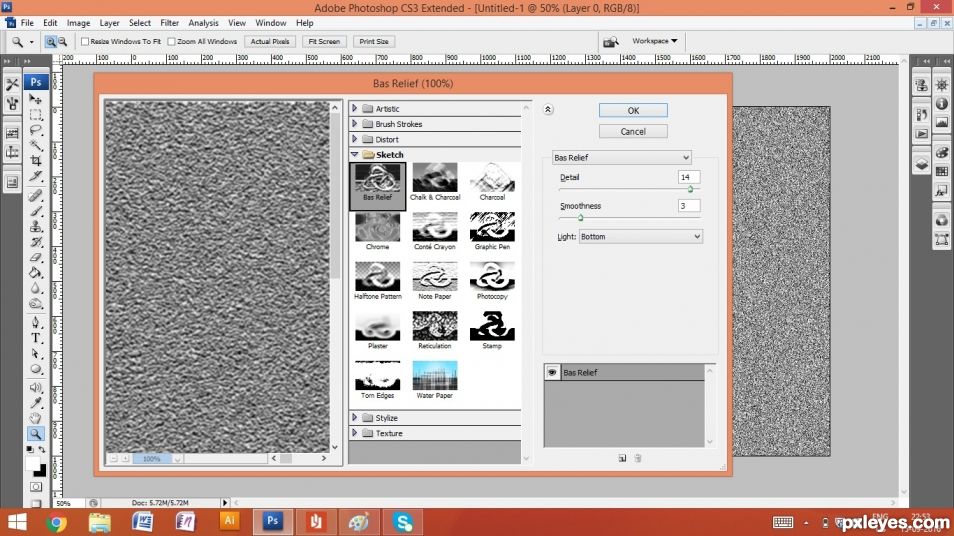Expand the Brush Strokes filter folder
Screen dimensions: 954x536
pos(355,124)
